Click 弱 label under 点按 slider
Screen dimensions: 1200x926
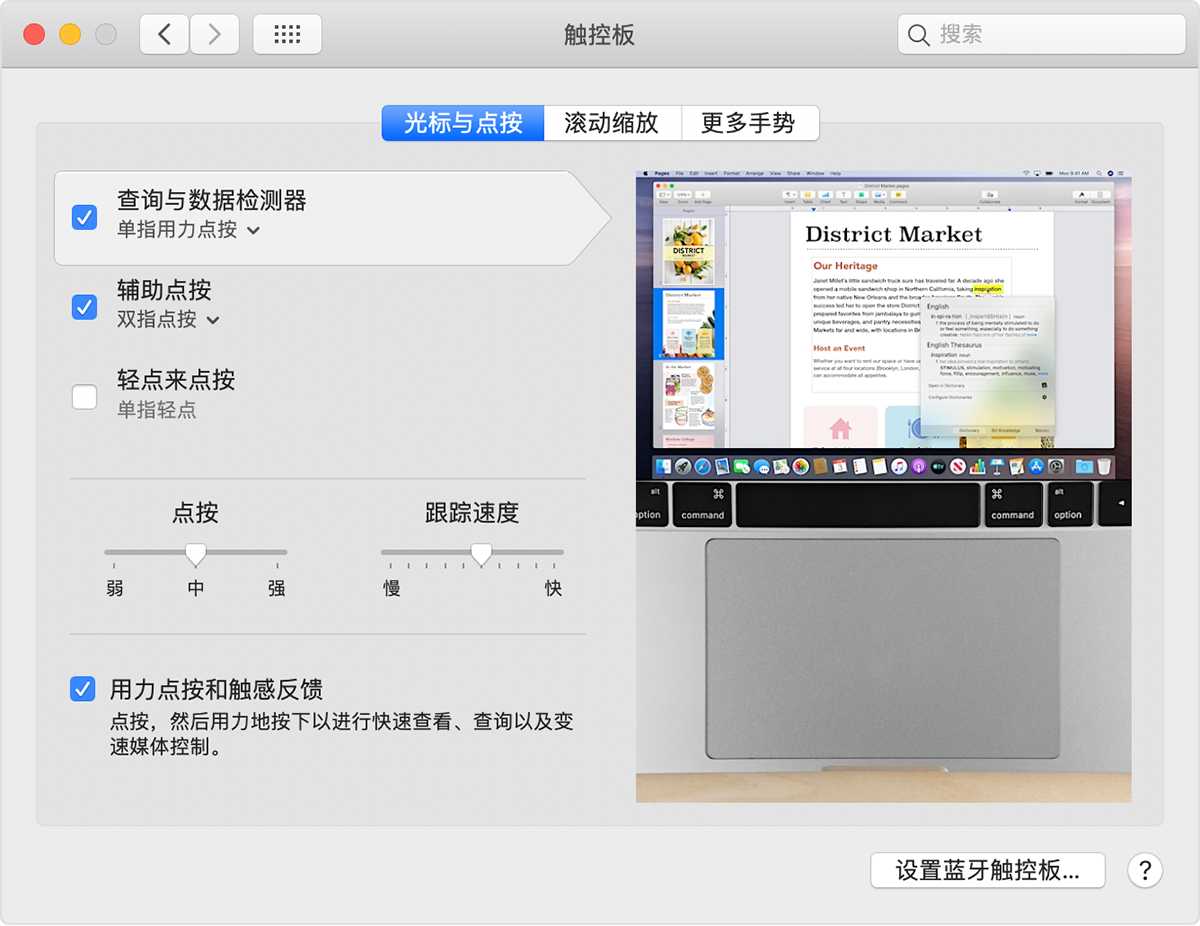(115, 588)
